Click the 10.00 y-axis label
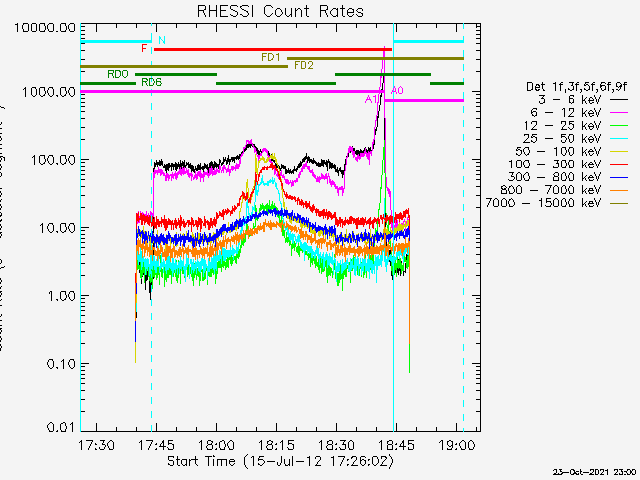The height and width of the screenshot is (480, 640). click(x=57, y=228)
